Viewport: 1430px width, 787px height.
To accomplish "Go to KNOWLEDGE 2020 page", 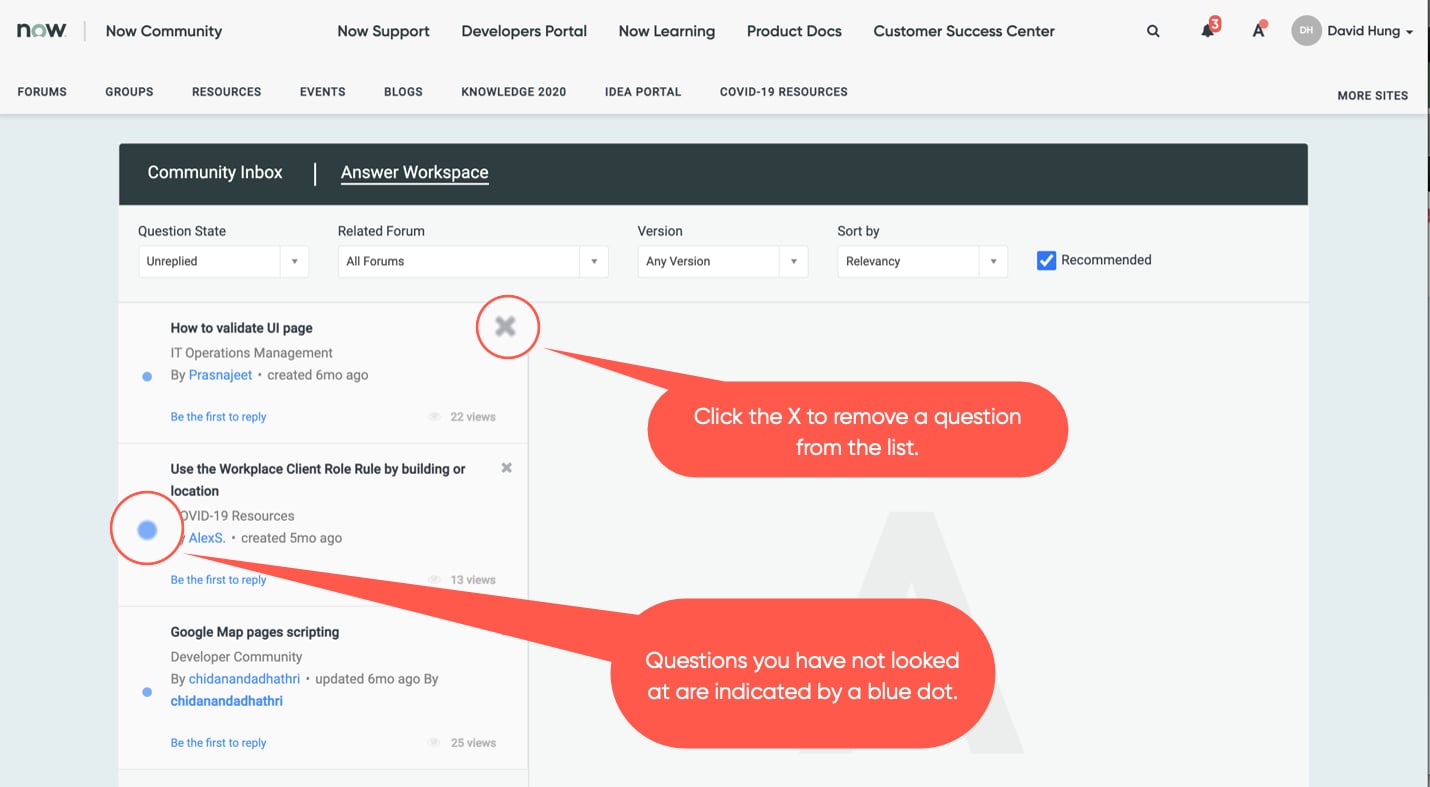I will (513, 92).
